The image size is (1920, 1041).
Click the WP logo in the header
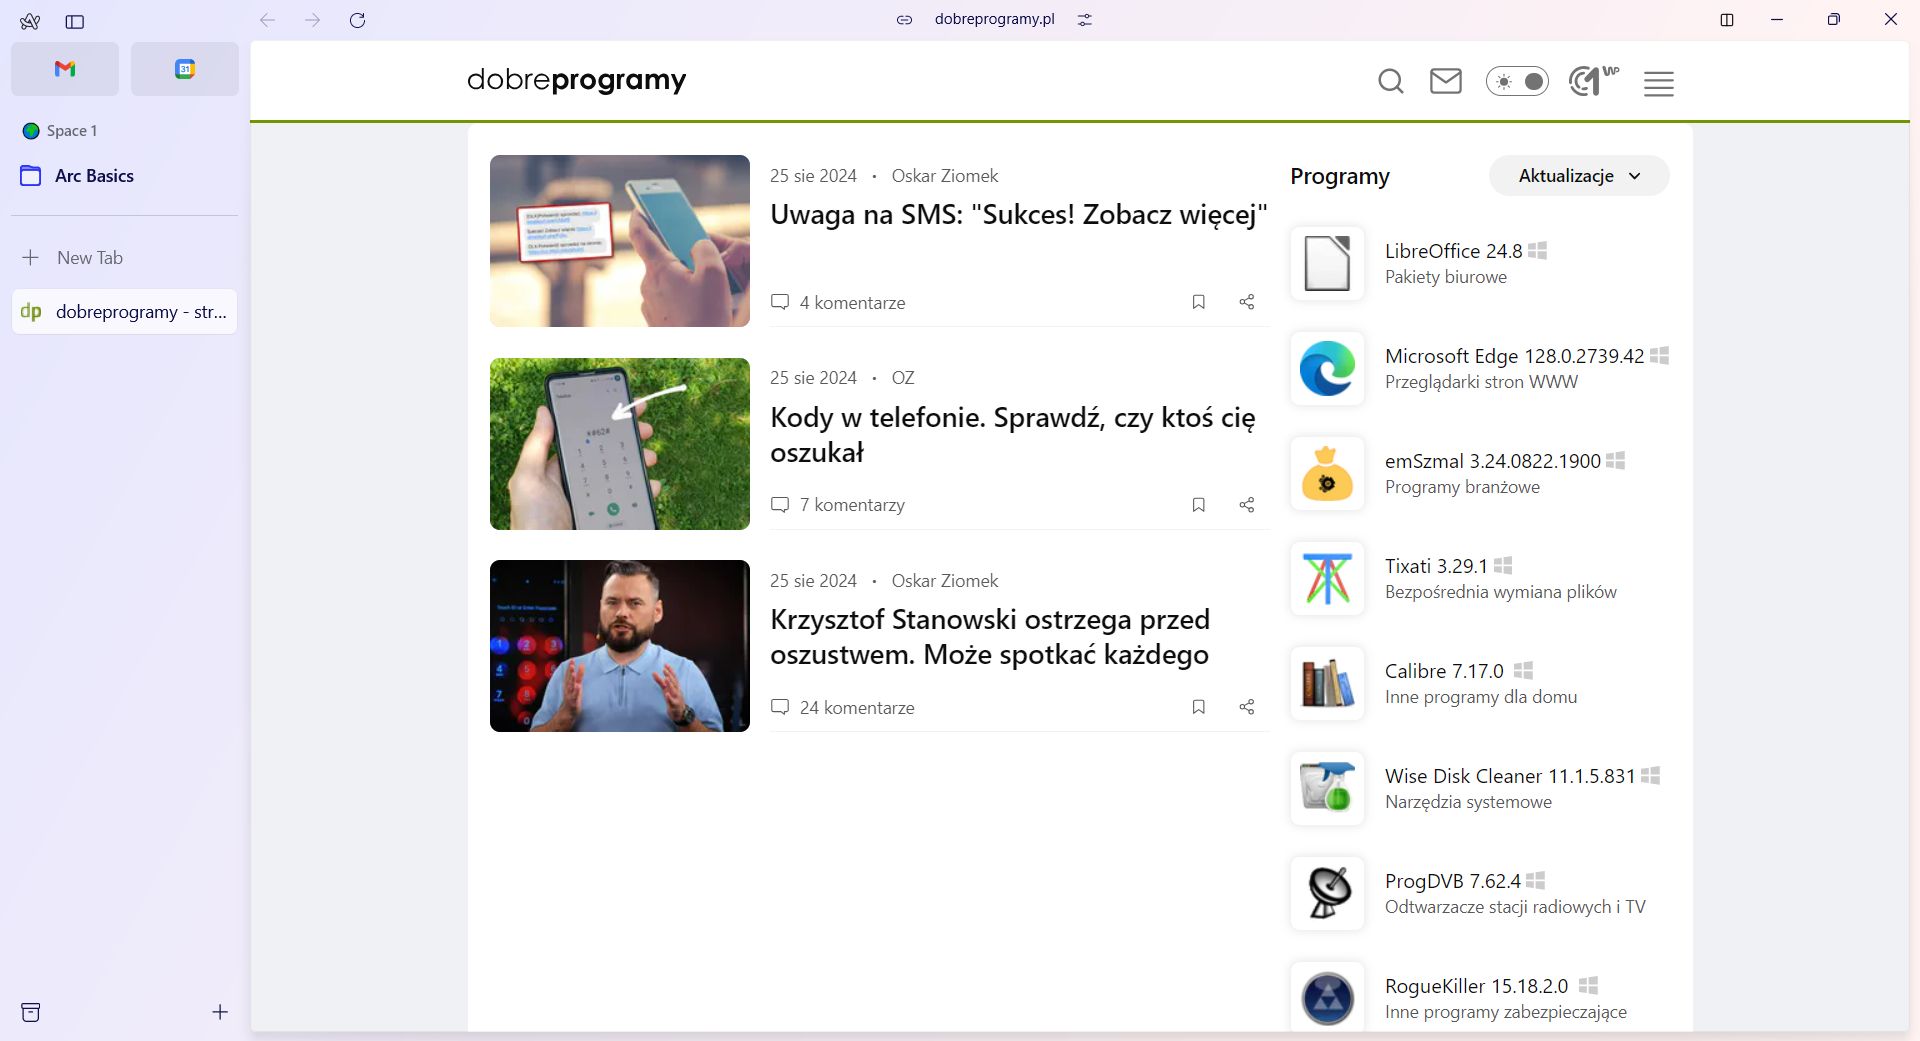point(1592,82)
